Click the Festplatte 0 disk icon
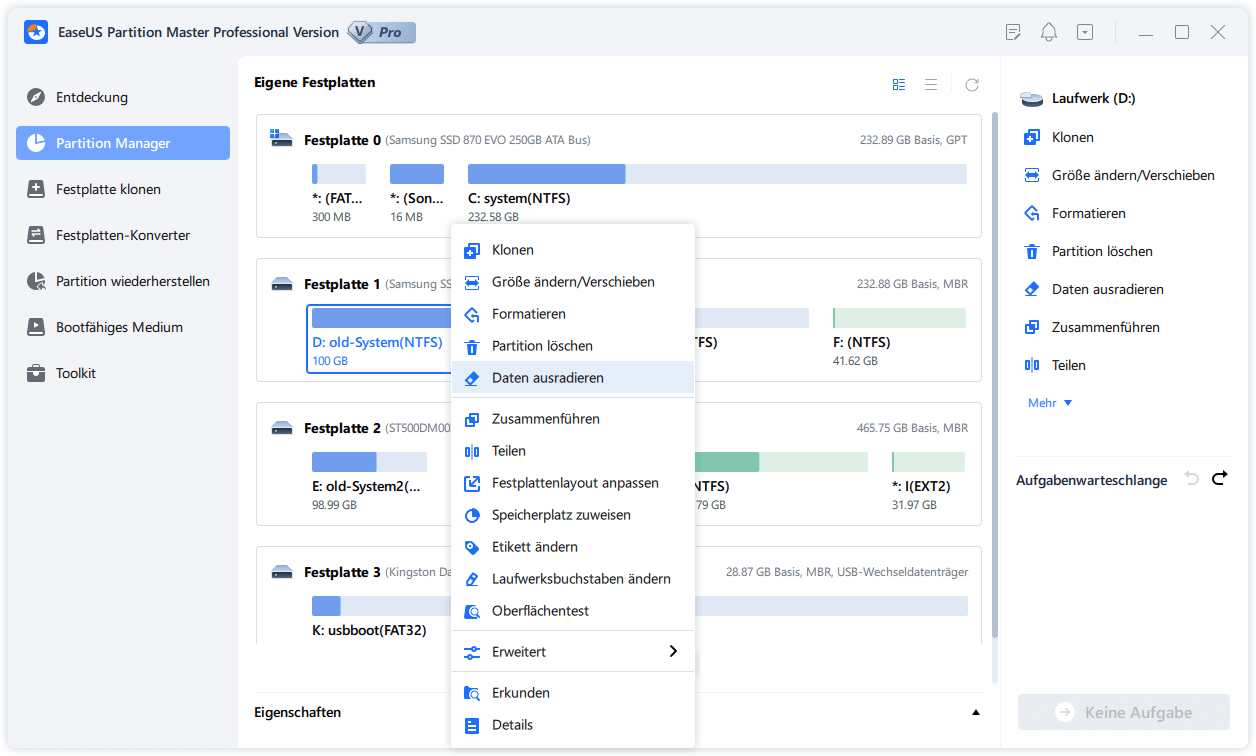The width and height of the screenshot is (1256, 756). pos(282,139)
